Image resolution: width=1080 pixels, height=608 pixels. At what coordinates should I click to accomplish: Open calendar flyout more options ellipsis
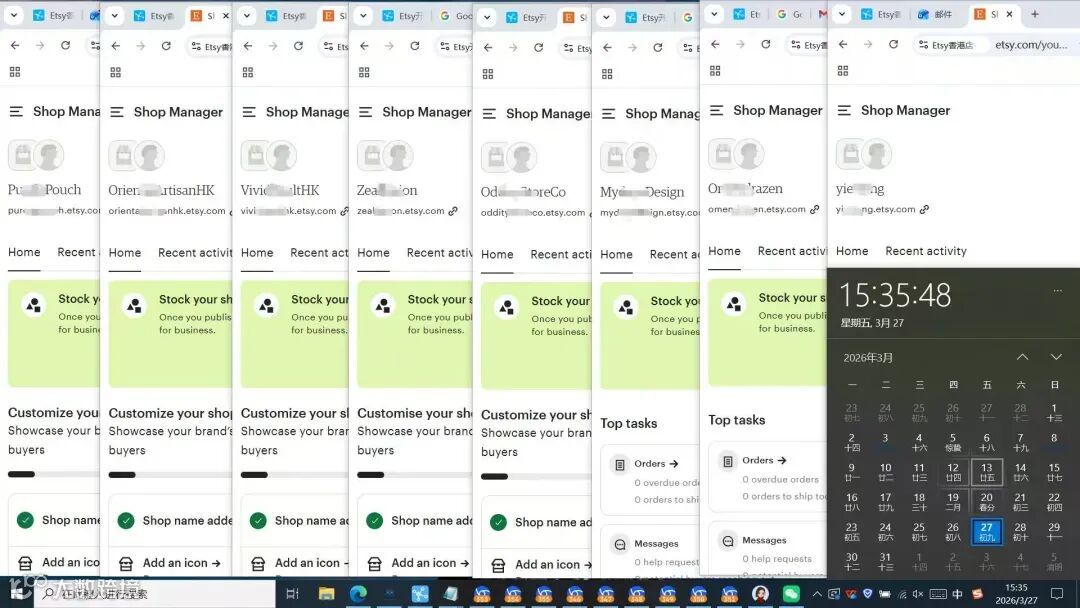point(1057,291)
